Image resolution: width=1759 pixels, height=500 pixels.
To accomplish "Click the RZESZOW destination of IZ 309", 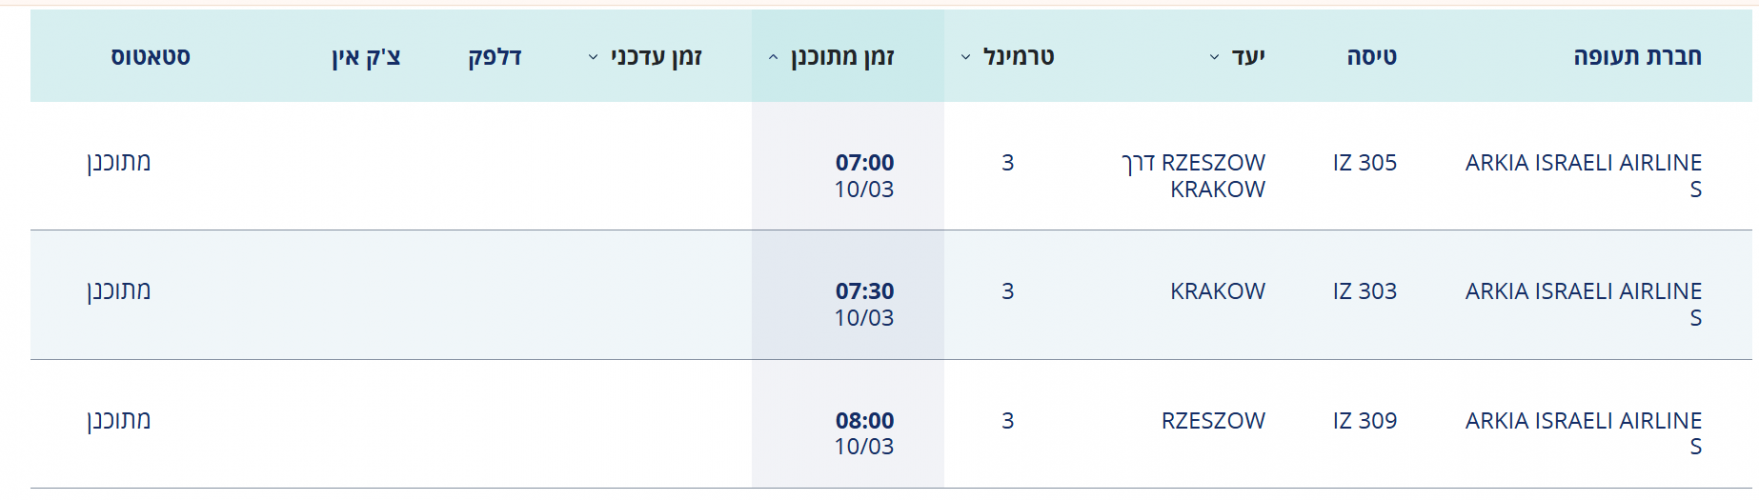I will [1213, 421].
